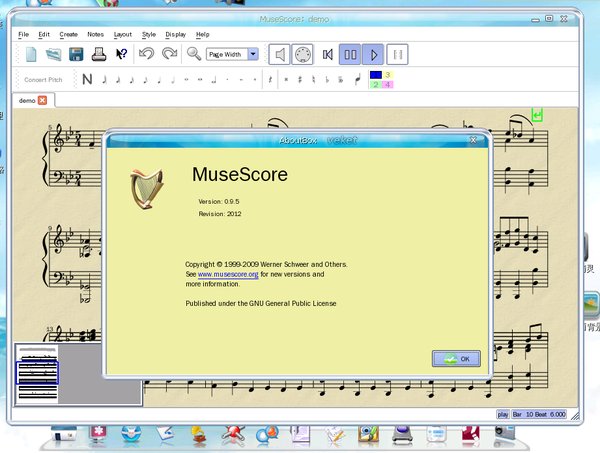Click the What's This help cursor icon
600x453 pixels.
pos(121,54)
